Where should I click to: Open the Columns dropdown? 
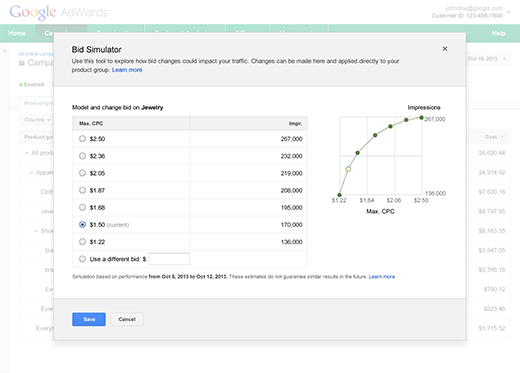pyautogui.click(x=37, y=120)
